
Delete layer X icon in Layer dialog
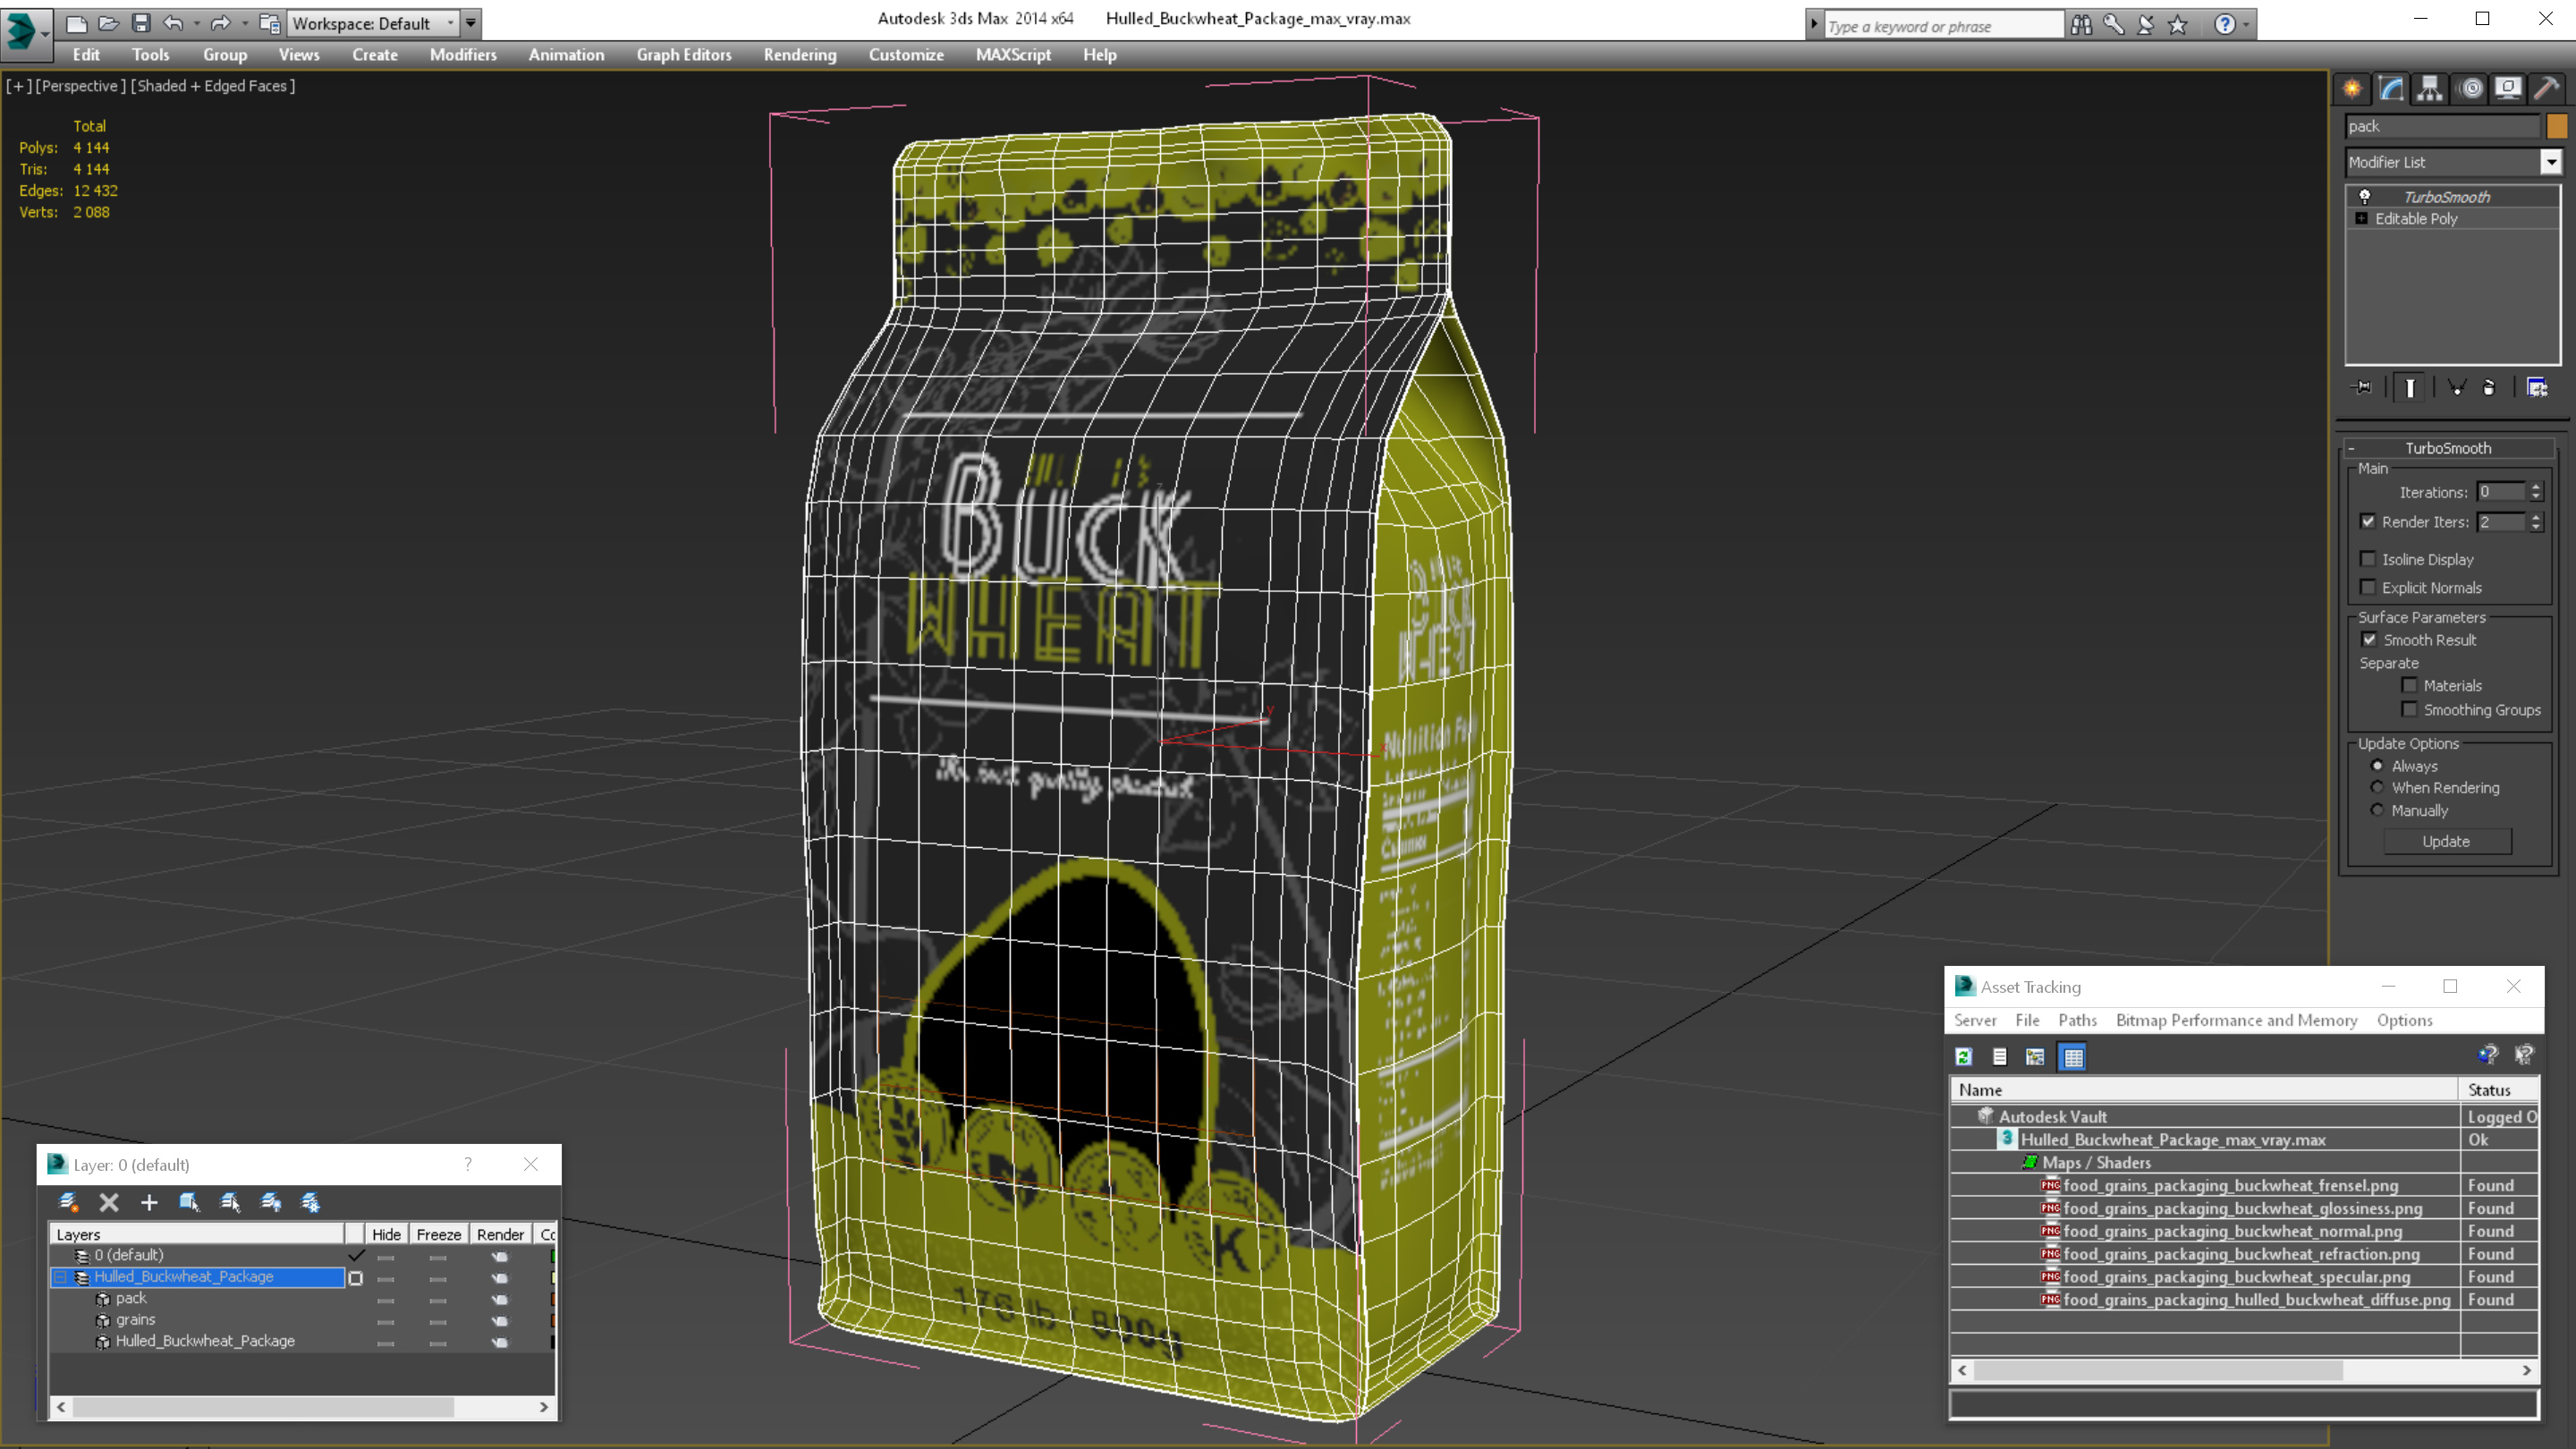pyautogui.click(x=109, y=1202)
